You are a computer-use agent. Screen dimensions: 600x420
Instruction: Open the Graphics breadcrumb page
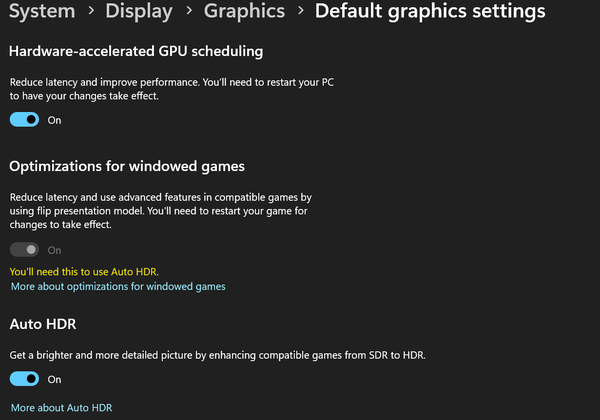point(244,11)
